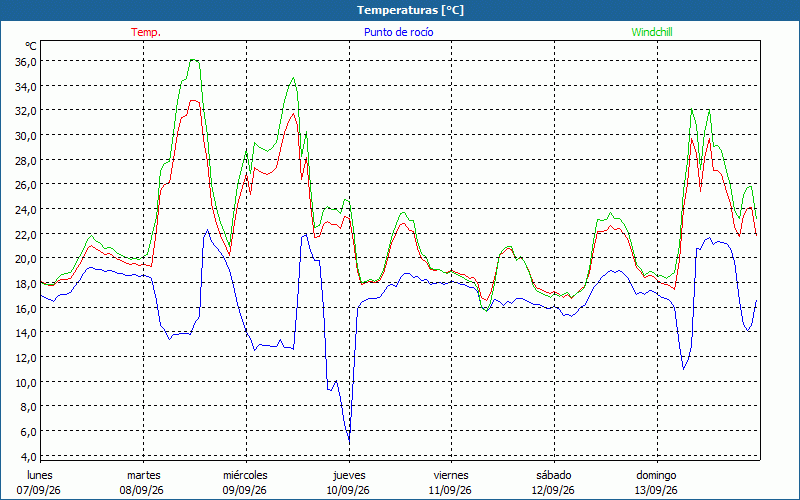Screen dimensions: 800x500
Task: Click the red 'Temp.' legend label
Action: click(x=146, y=32)
